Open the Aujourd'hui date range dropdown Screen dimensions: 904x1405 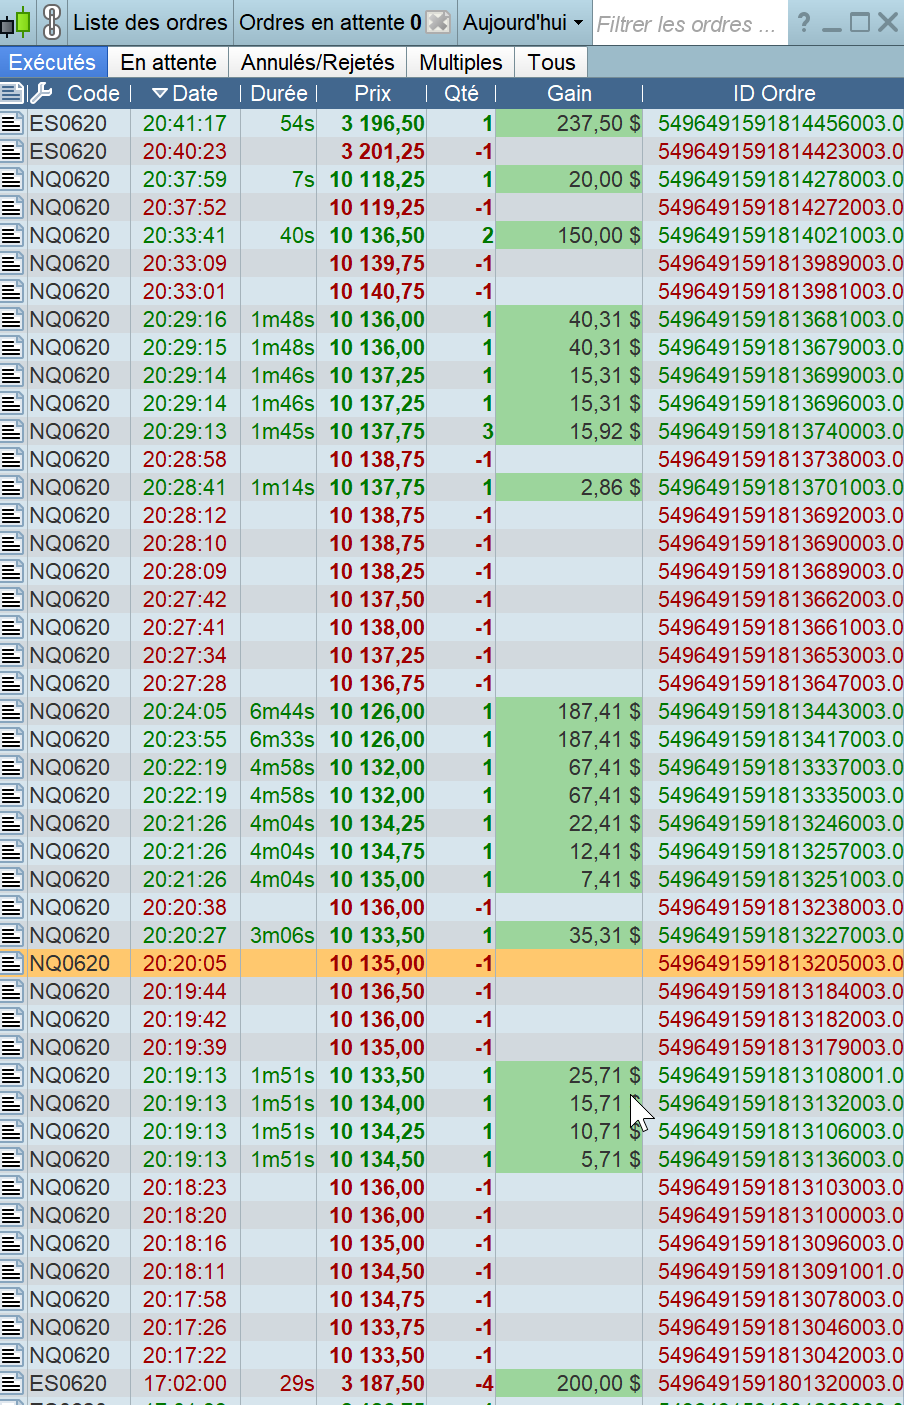pos(522,22)
